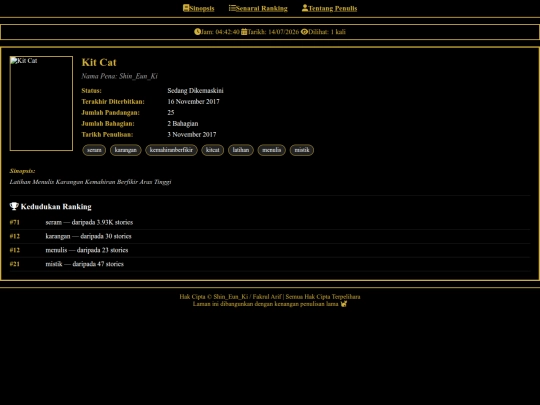Select the kitcat tag
The height and width of the screenshot is (405, 540).
click(x=212, y=150)
